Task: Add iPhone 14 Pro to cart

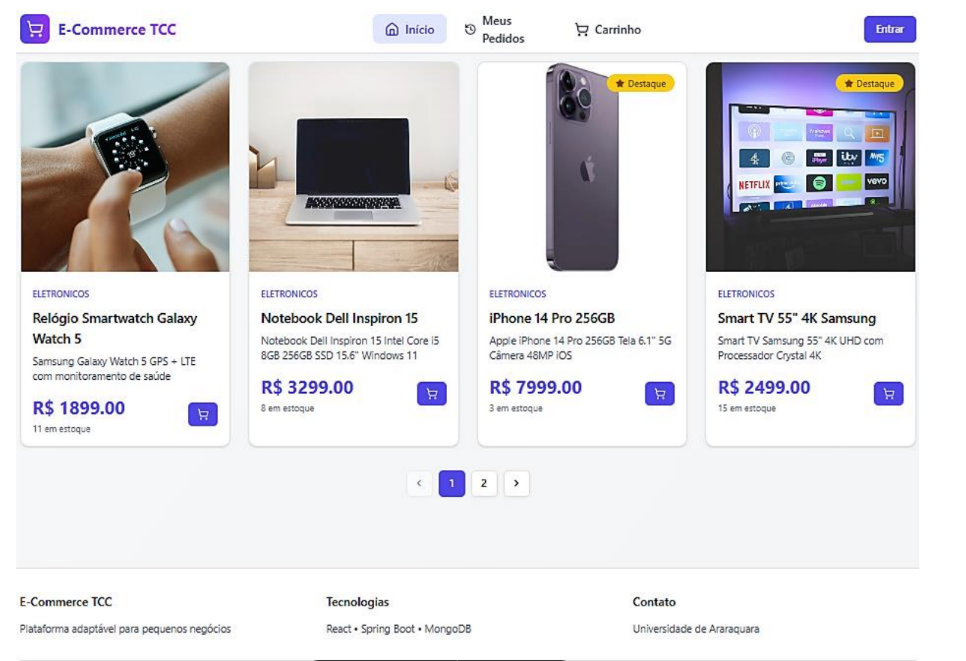Action: pos(660,394)
